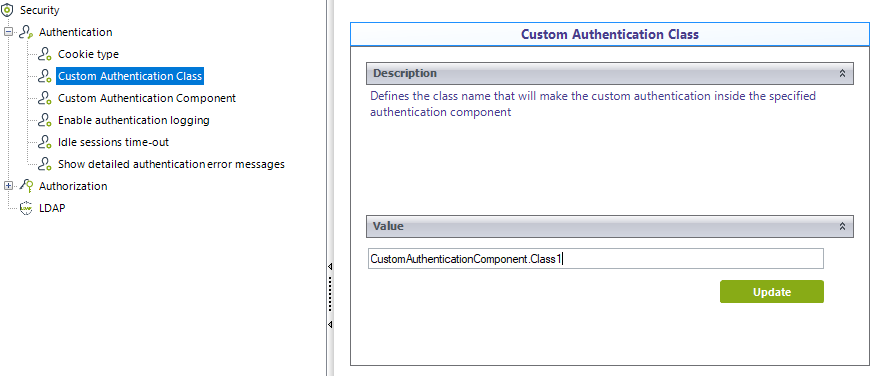Click the Authorization key icon
The width and height of the screenshot is (877, 376).
(26, 186)
